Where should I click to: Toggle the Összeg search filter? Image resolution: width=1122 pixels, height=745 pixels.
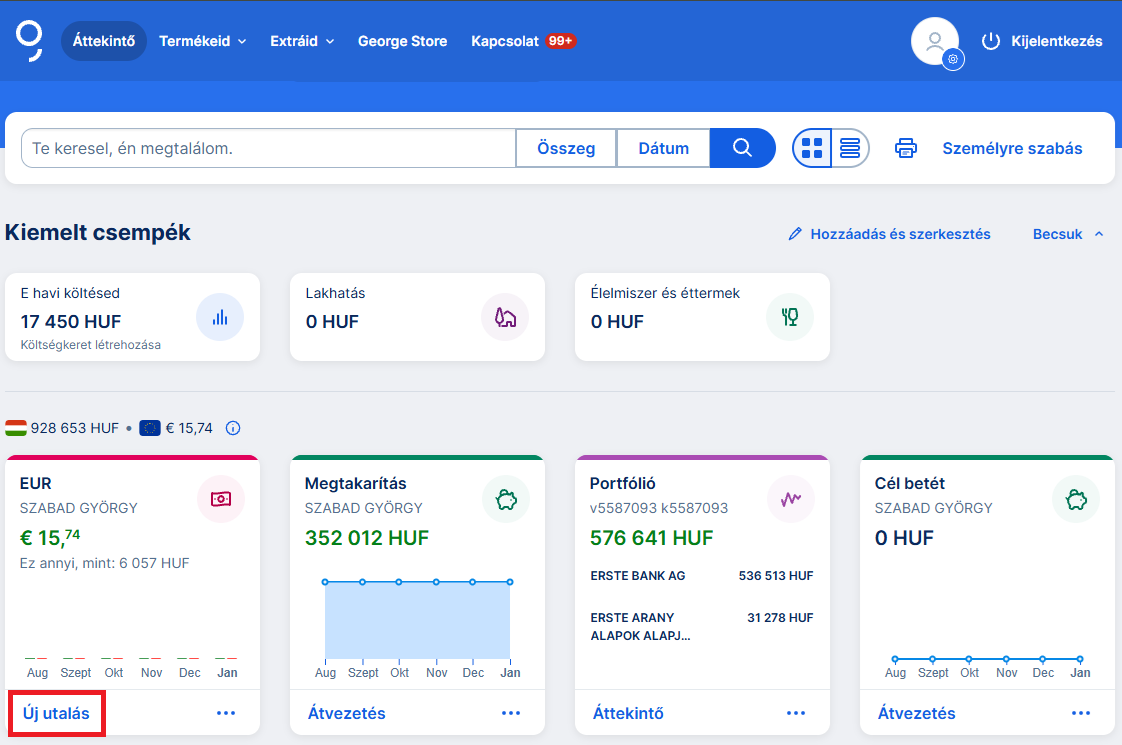point(566,148)
